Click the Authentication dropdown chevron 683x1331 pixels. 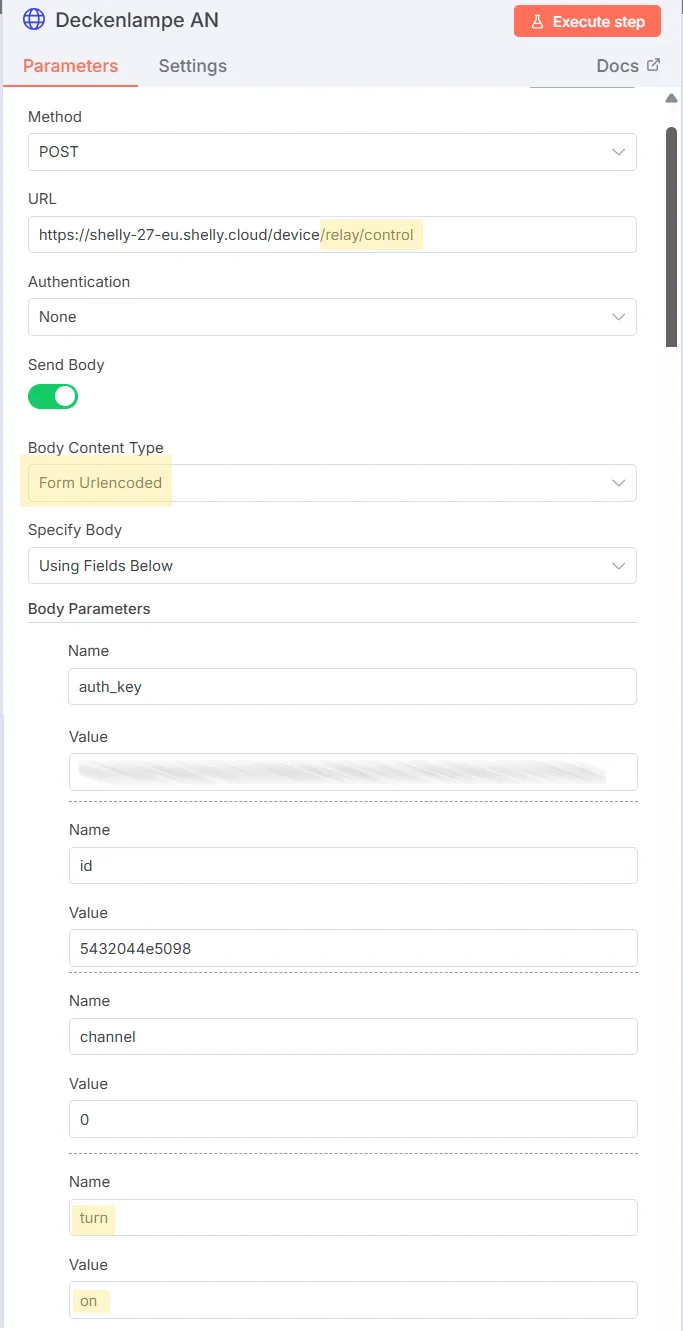tap(620, 316)
